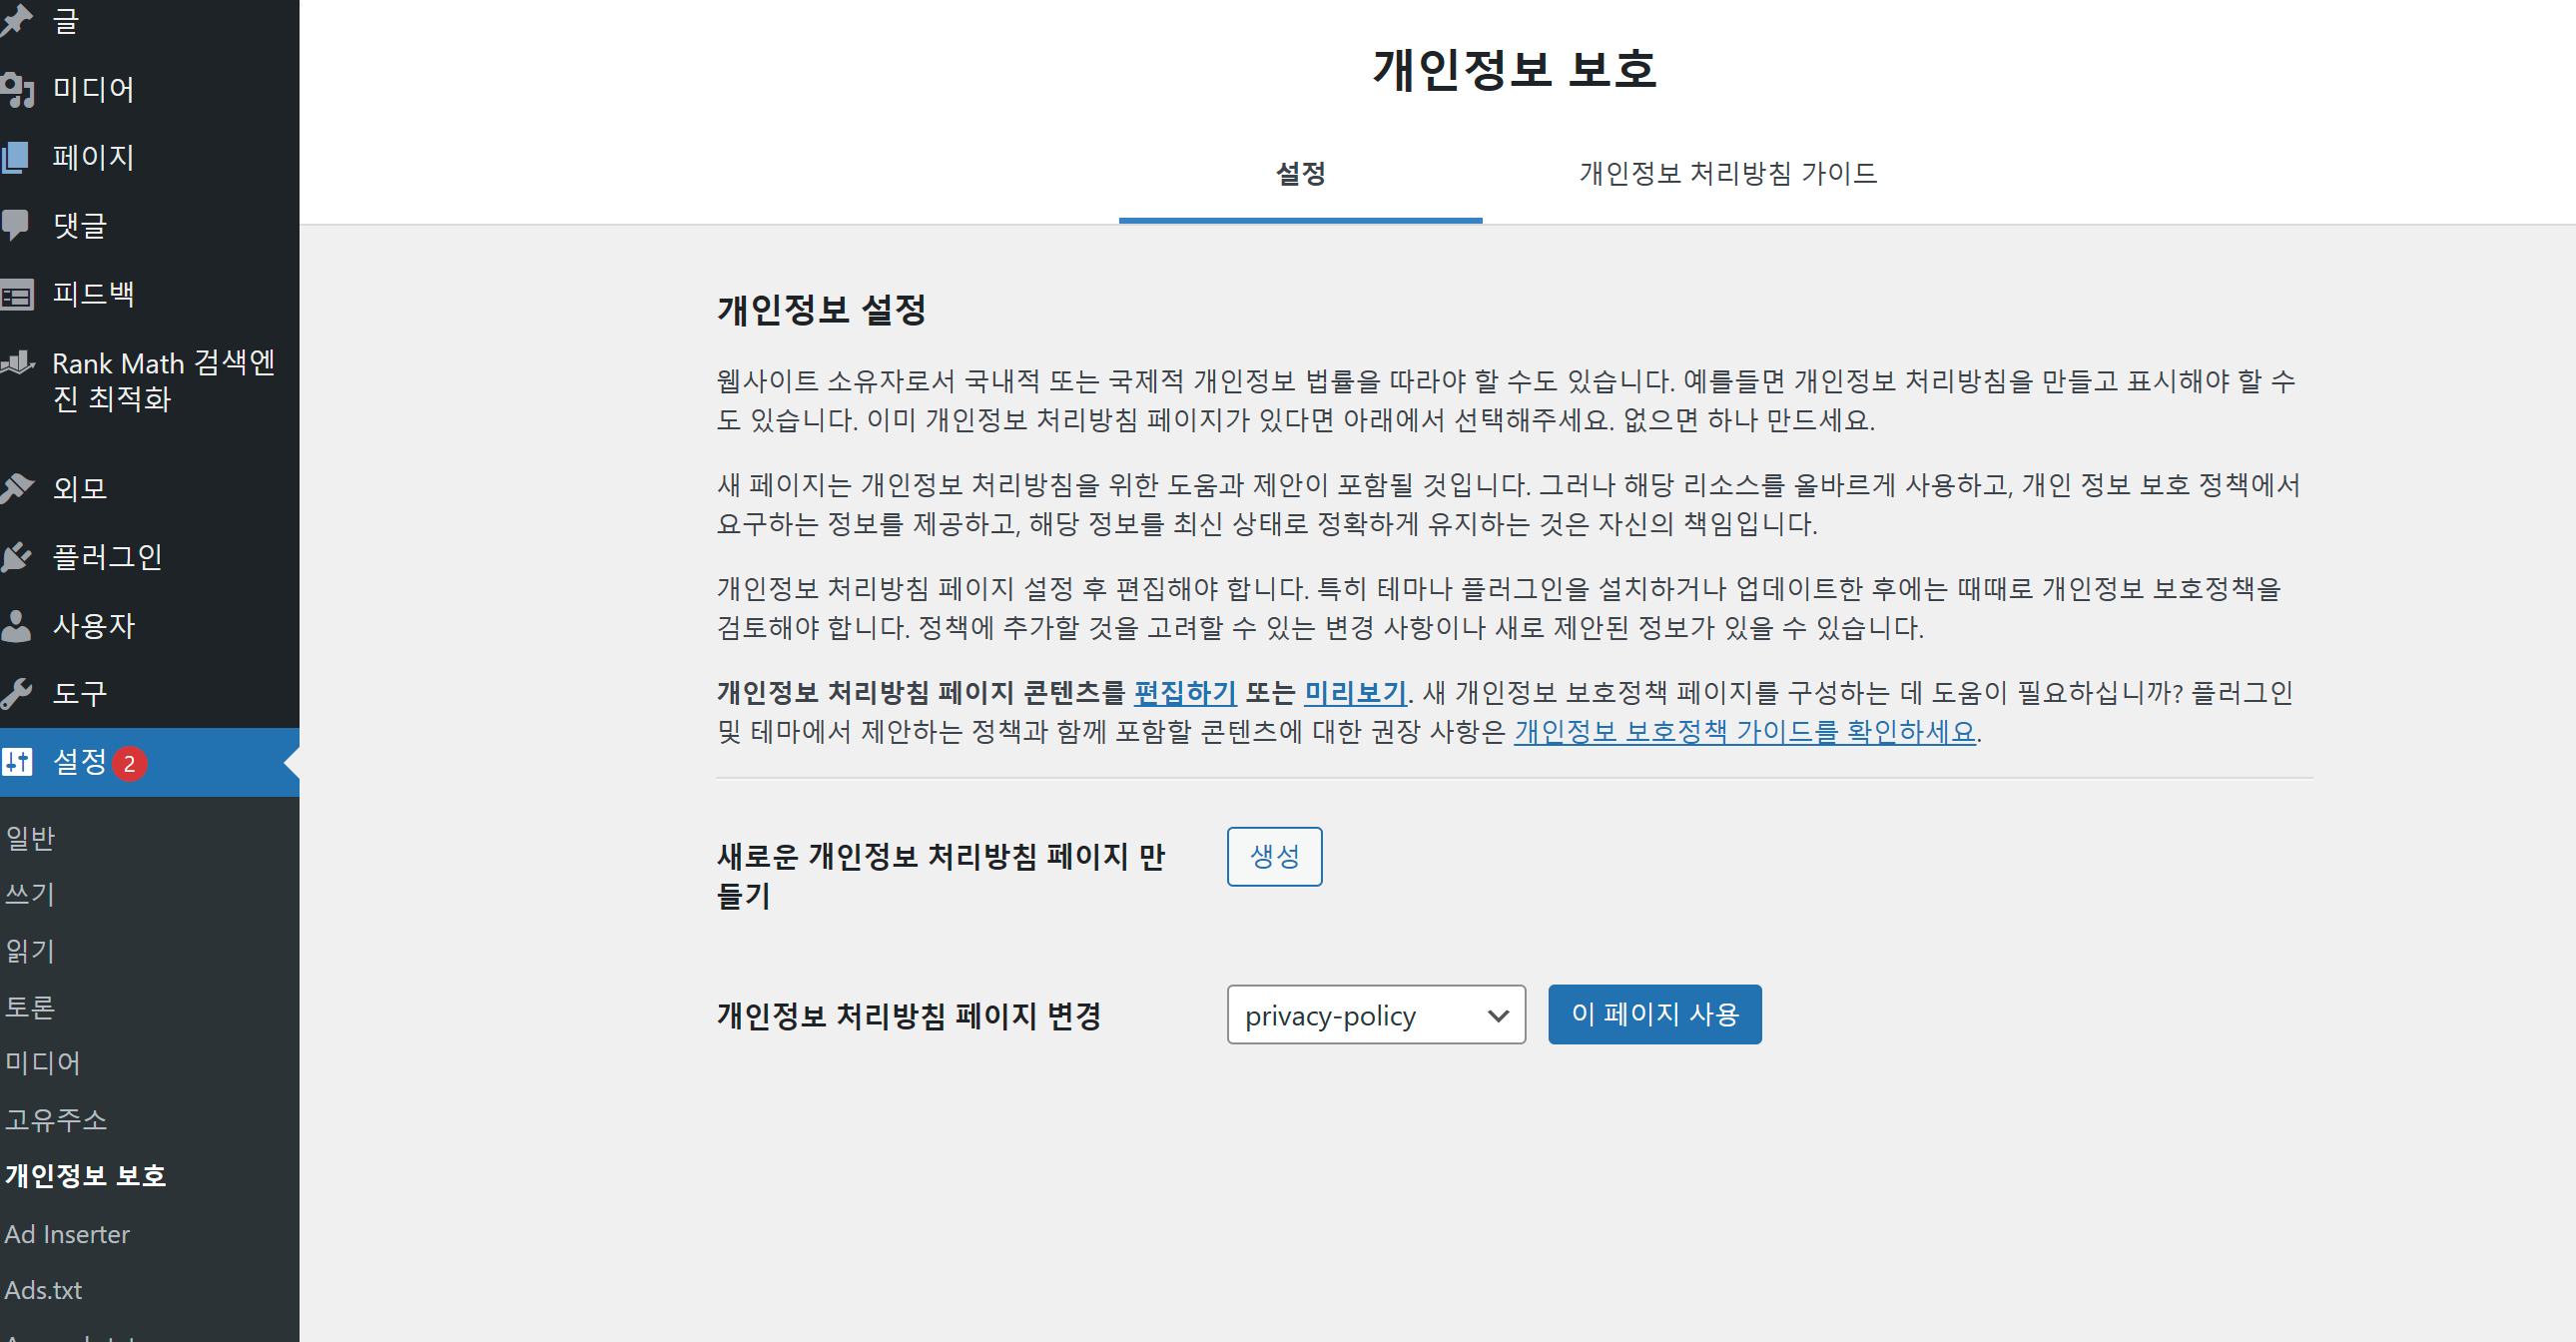Select Ad Inserter in the sidebar
The height and width of the screenshot is (1342, 2576).
pyautogui.click(x=67, y=1233)
